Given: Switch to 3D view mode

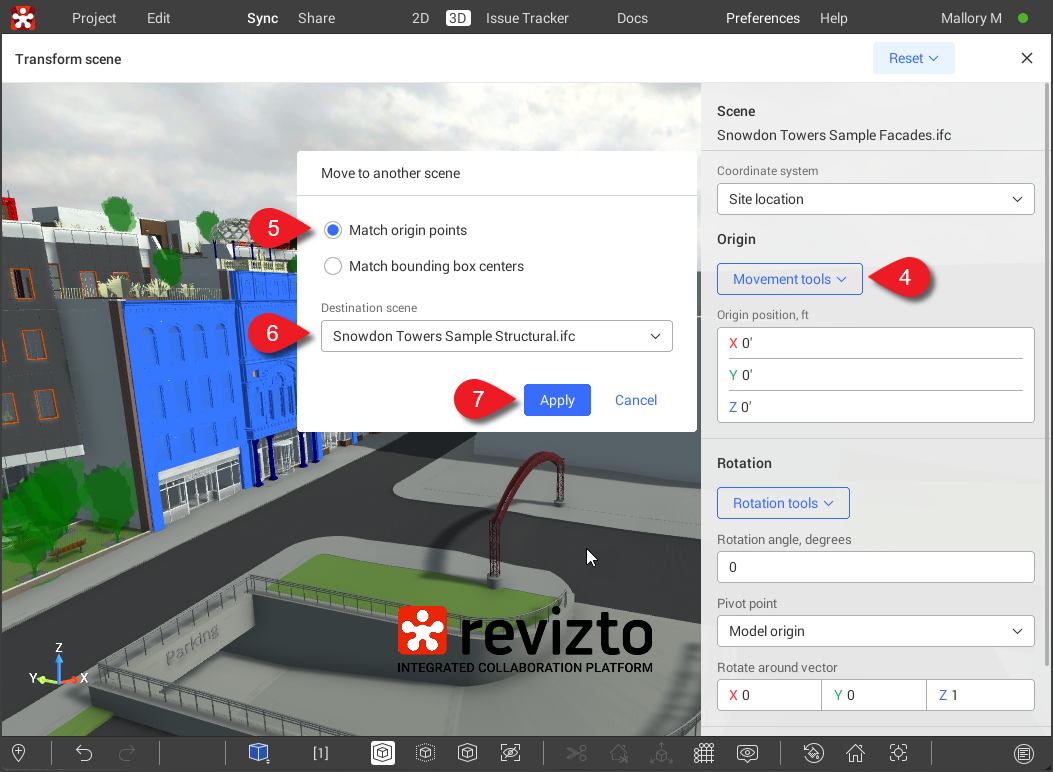Looking at the screenshot, I should pos(458,18).
